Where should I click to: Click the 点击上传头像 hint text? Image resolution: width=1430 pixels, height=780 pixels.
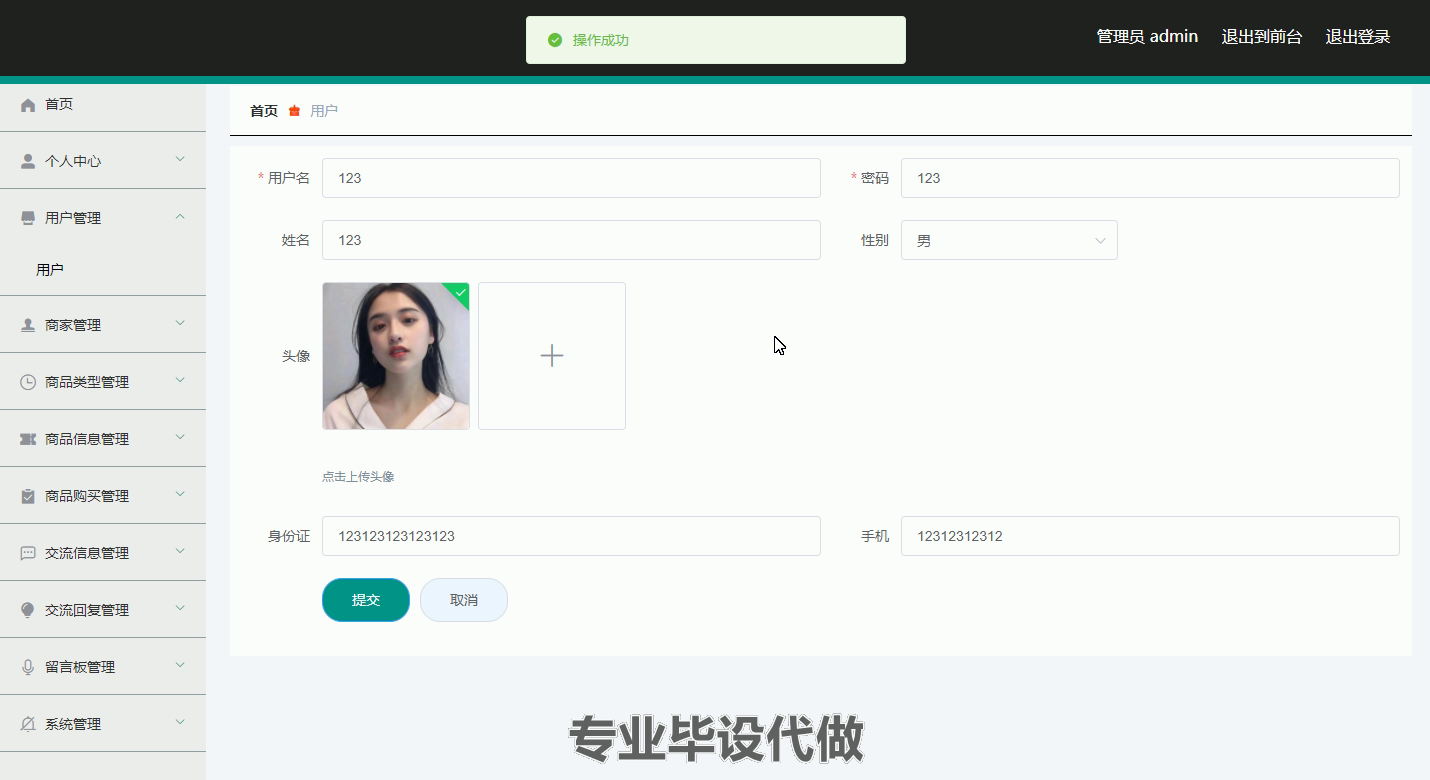pos(358,477)
